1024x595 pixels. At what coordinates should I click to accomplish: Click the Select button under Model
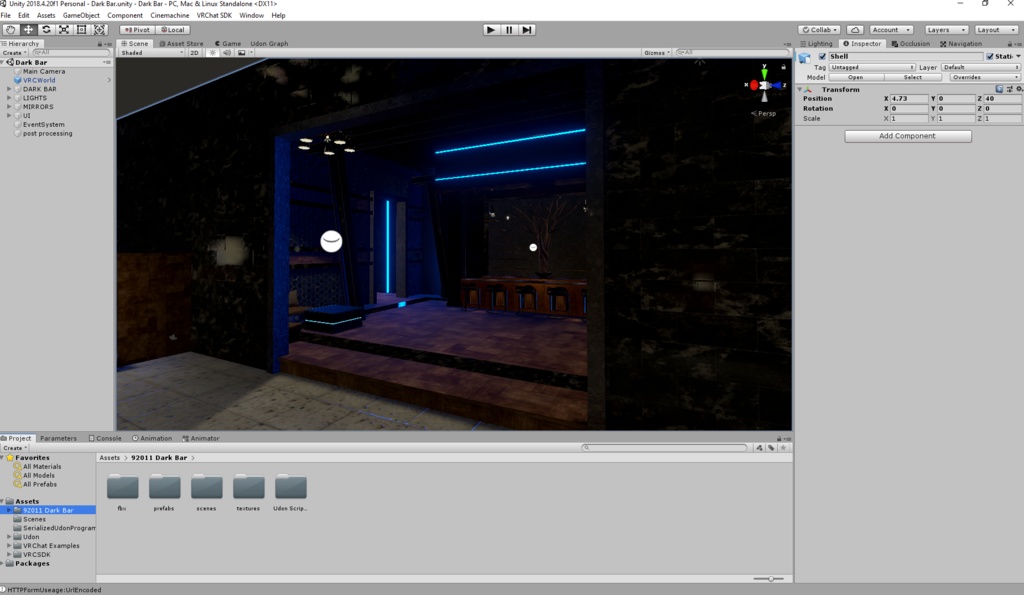912,77
